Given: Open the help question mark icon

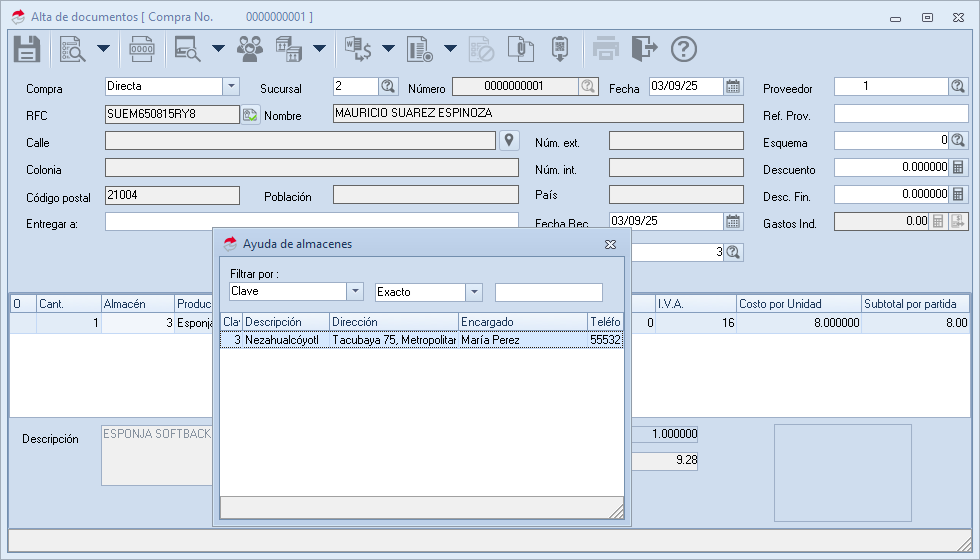Looking at the screenshot, I should 683,48.
